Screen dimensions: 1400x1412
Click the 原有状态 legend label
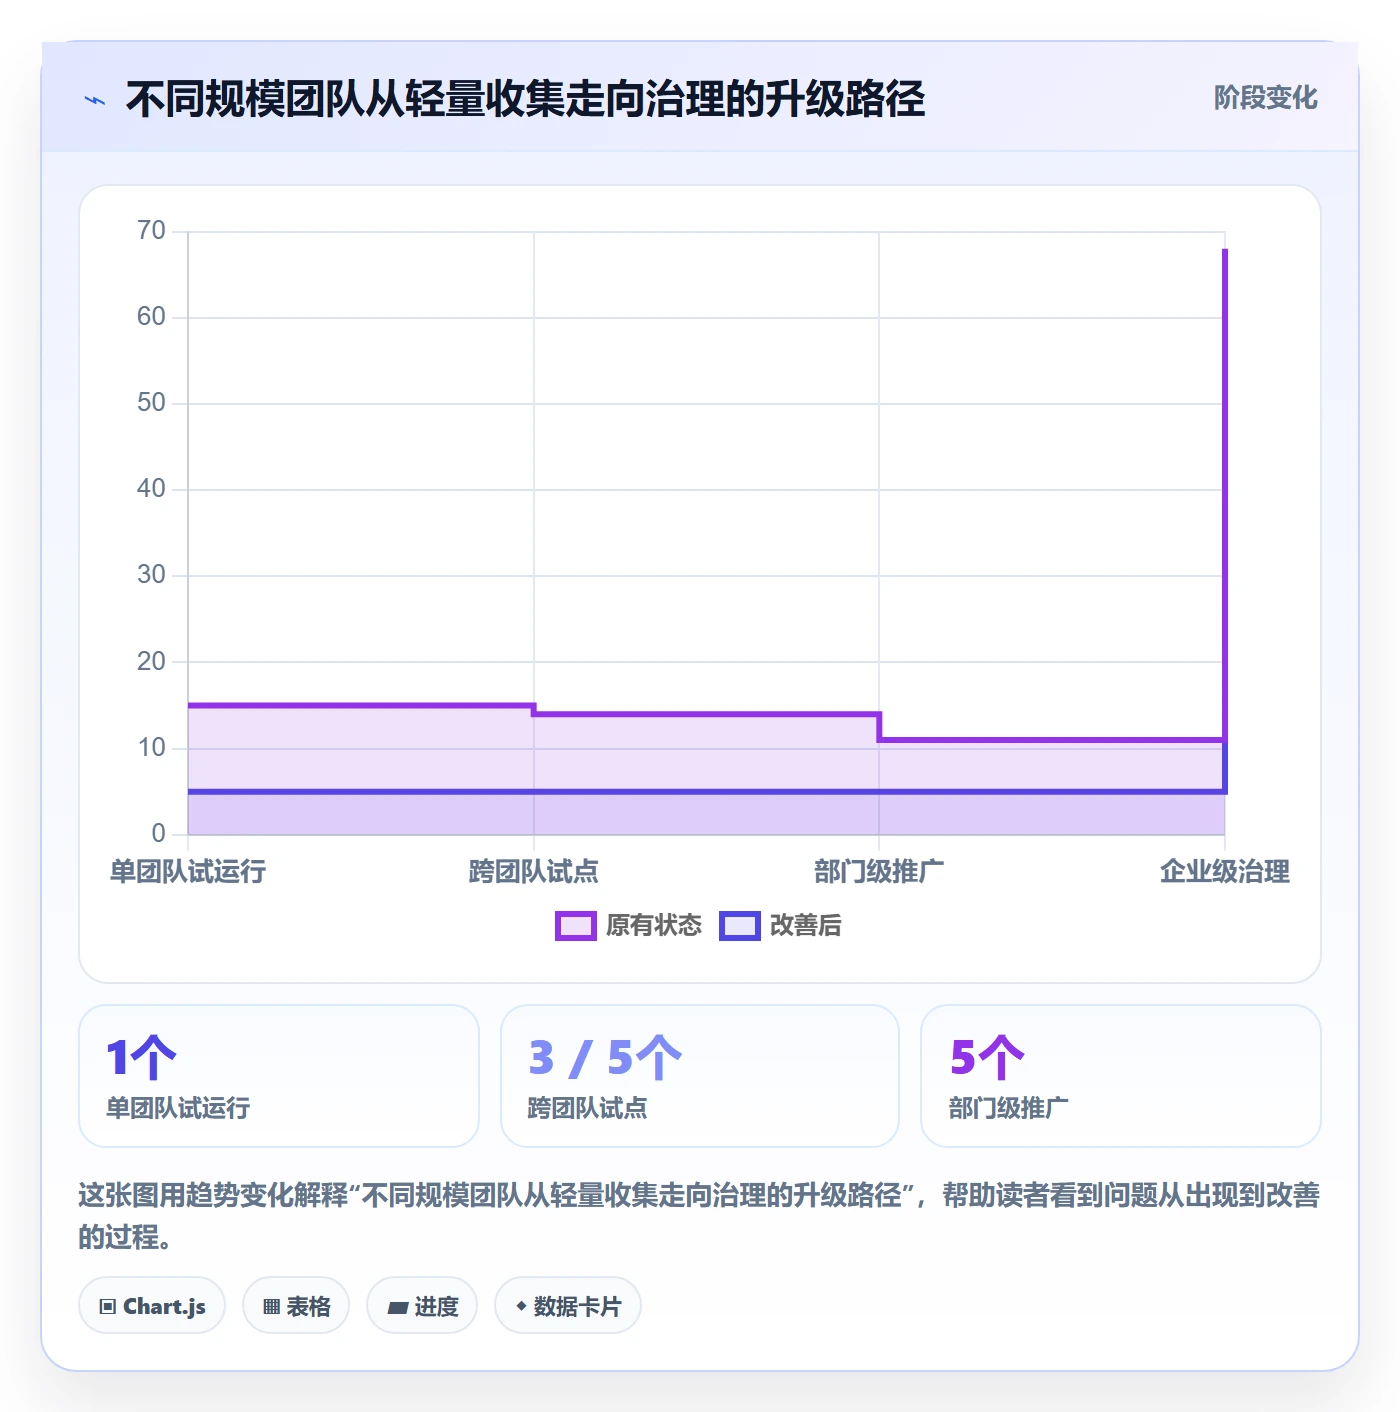coord(654,926)
